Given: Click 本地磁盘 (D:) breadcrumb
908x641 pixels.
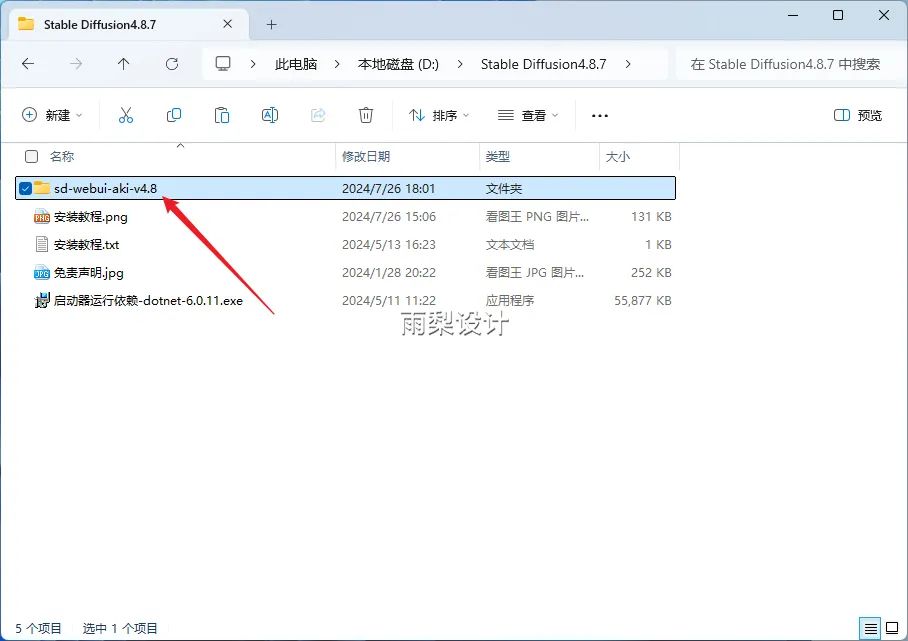Looking at the screenshot, I should (x=398, y=64).
